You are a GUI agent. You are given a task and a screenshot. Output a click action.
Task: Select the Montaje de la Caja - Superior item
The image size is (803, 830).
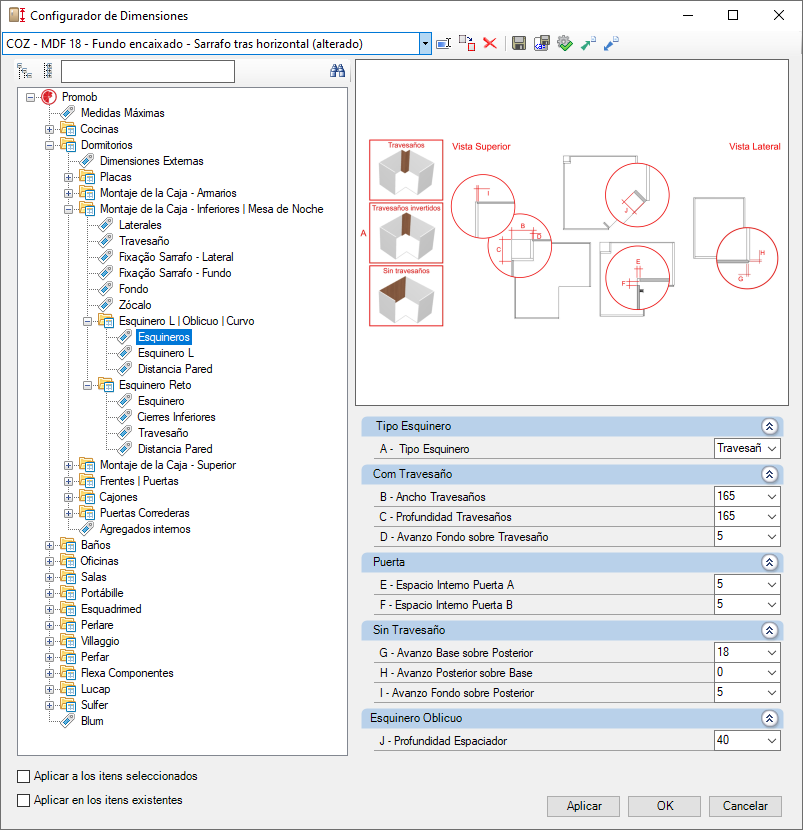pos(168,465)
